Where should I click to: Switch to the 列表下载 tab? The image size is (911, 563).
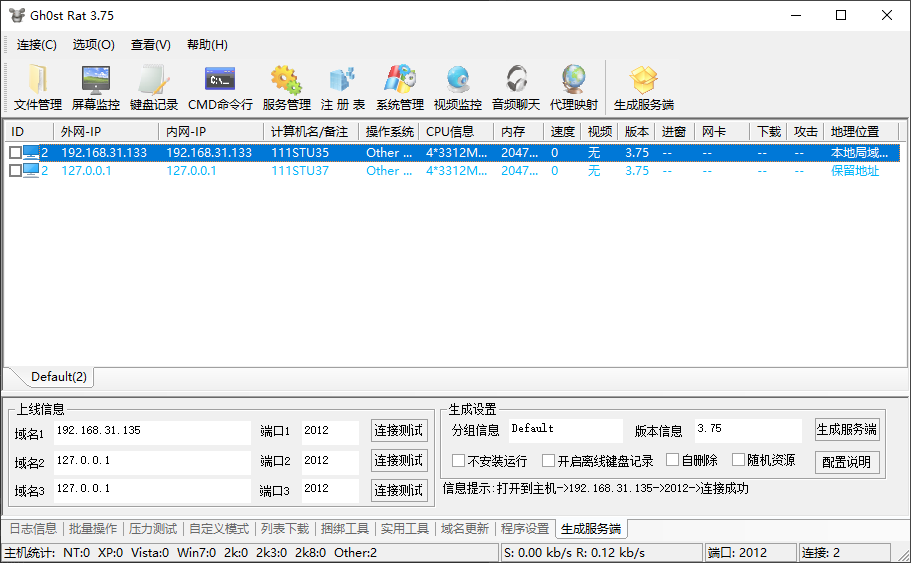click(x=285, y=529)
